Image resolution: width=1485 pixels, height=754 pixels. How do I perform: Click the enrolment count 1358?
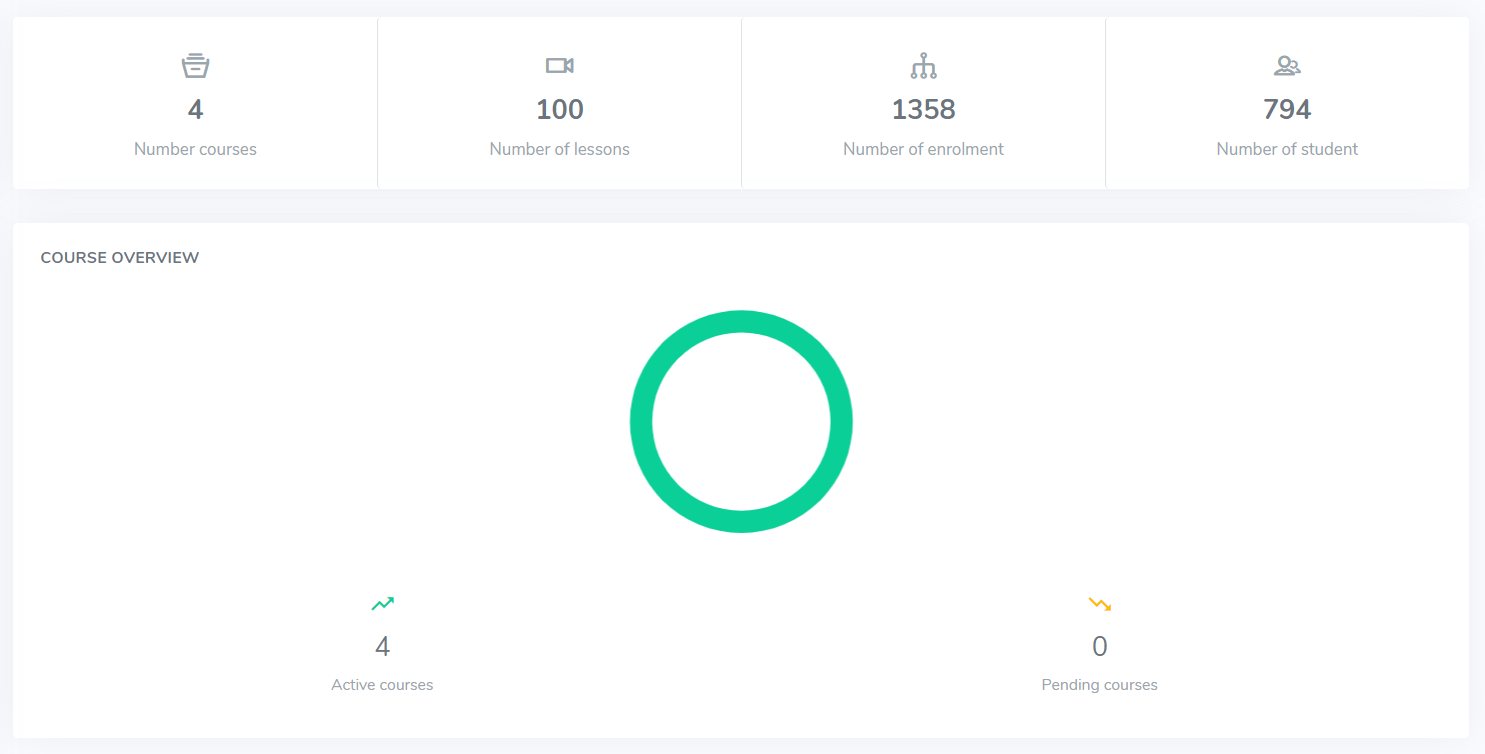[x=923, y=109]
